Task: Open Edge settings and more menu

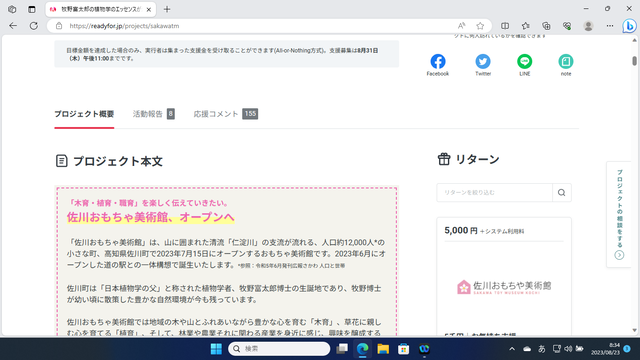Action: tap(610, 26)
